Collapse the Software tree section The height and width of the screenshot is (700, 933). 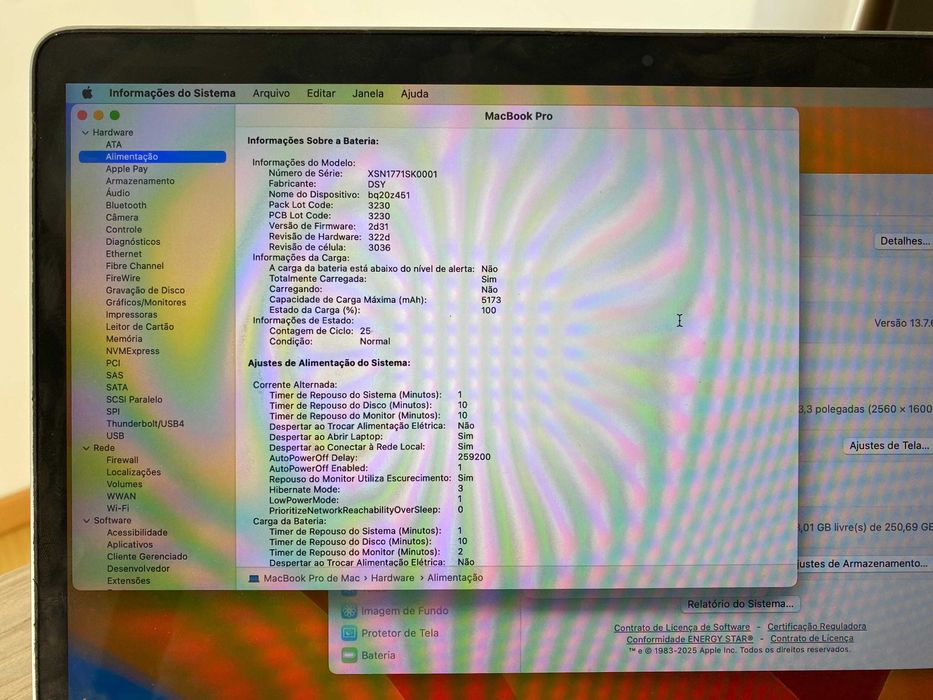pyautogui.click(x=87, y=520)
